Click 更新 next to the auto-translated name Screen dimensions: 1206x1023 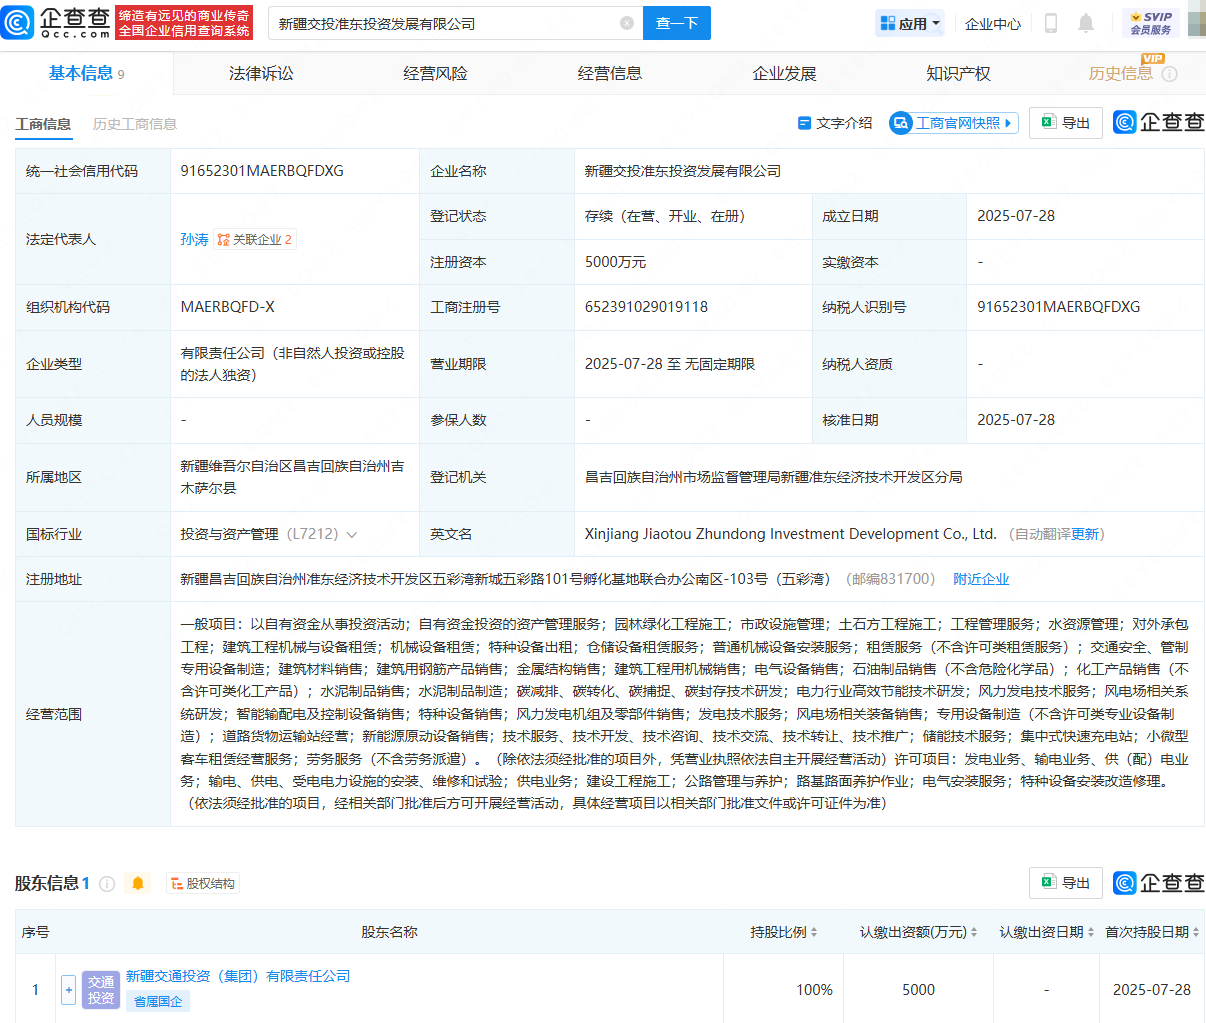pyautogui.click(x=1085, y=535)
